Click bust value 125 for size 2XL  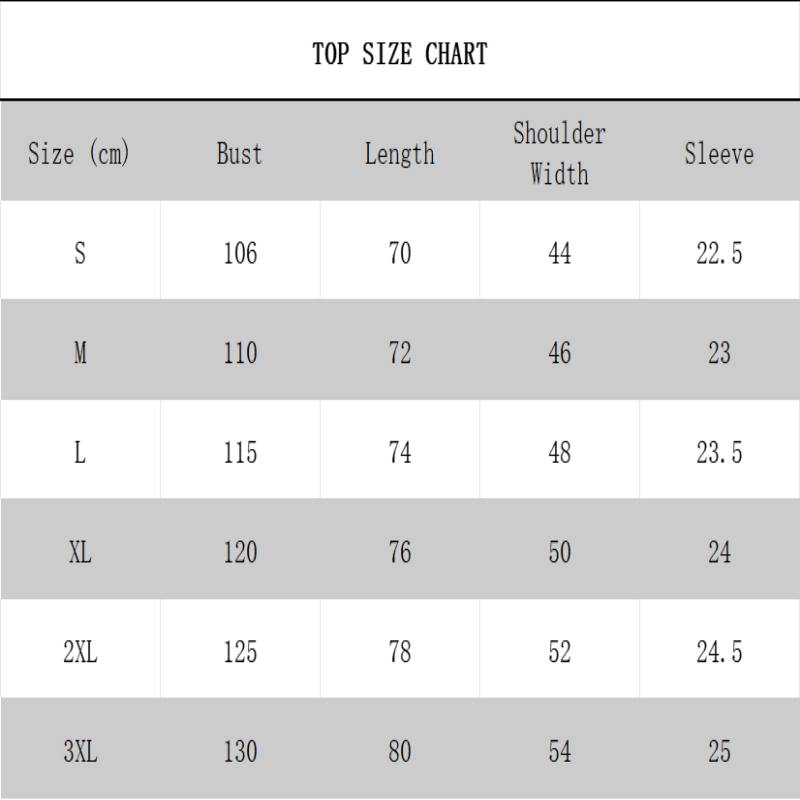[x=240, y=652]
